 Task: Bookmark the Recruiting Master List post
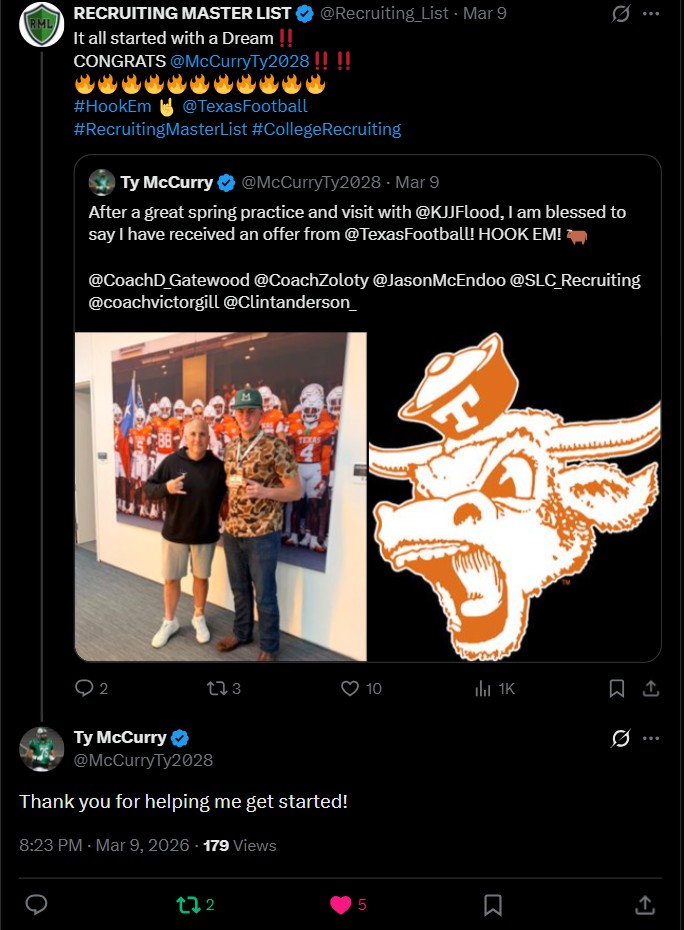617,688
